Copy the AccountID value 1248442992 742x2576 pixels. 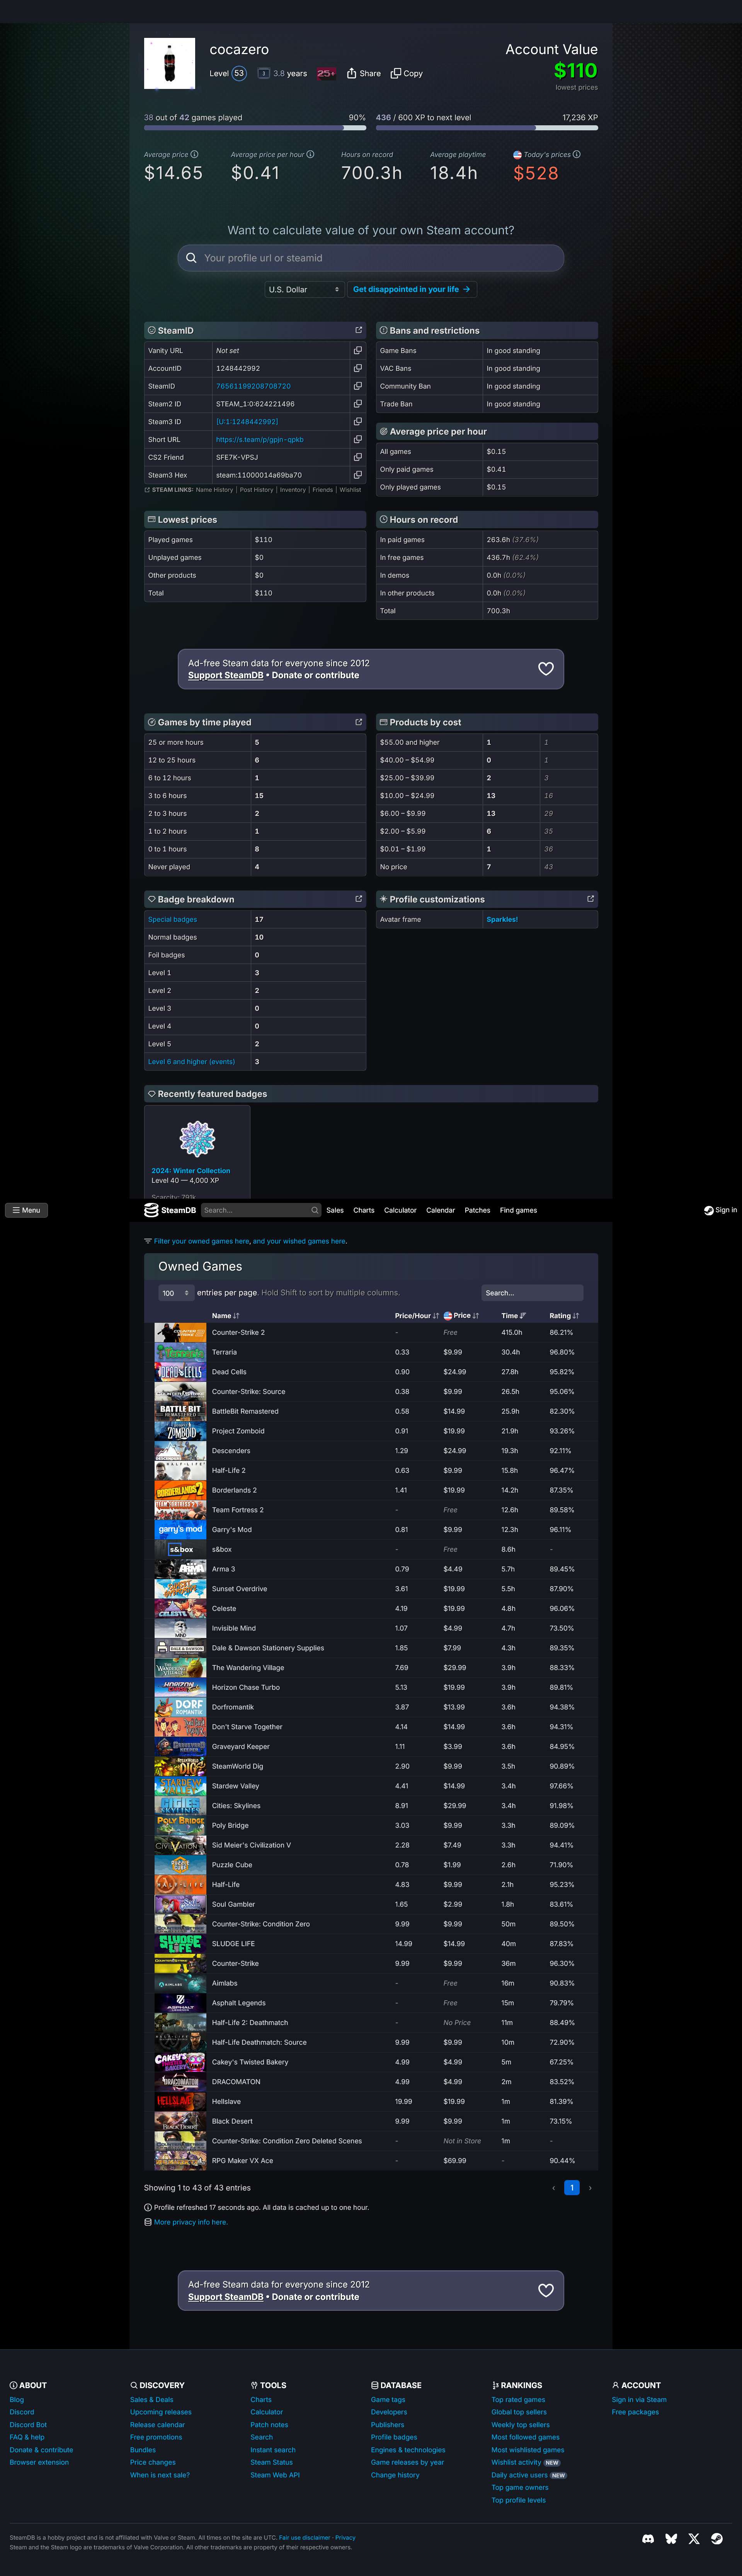[x=357, y=368]
